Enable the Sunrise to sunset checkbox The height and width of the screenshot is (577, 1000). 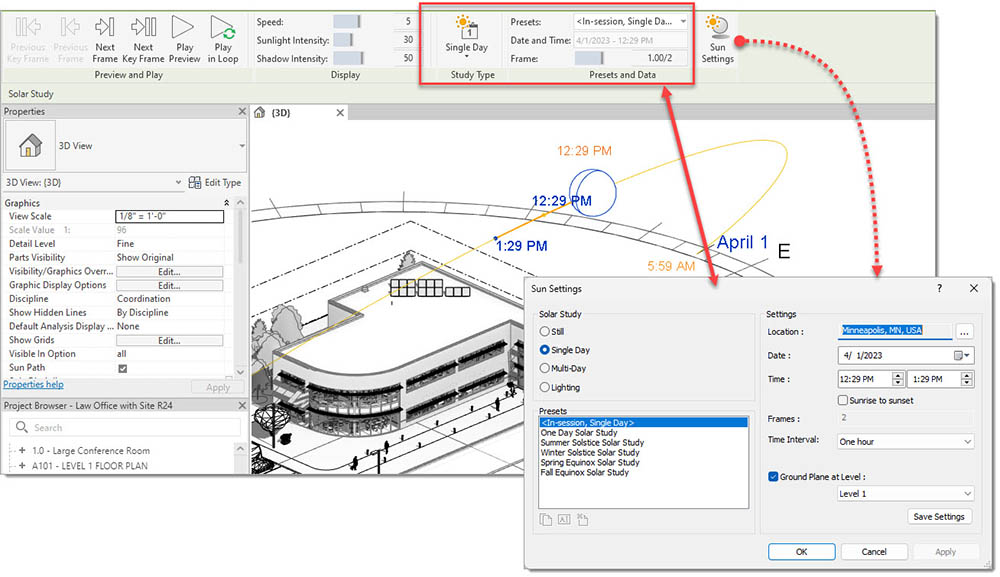click(844, 400)
